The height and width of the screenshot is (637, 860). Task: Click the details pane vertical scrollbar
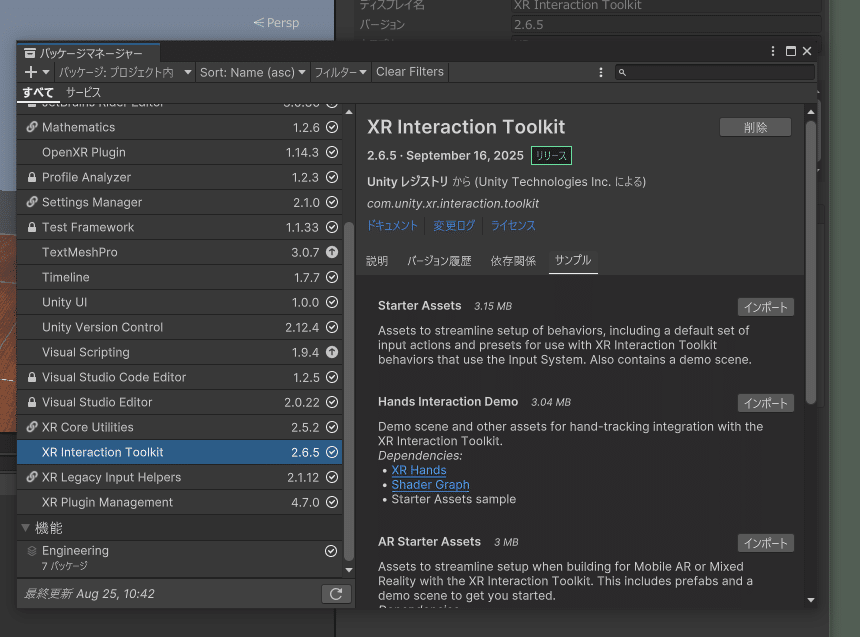811,262
